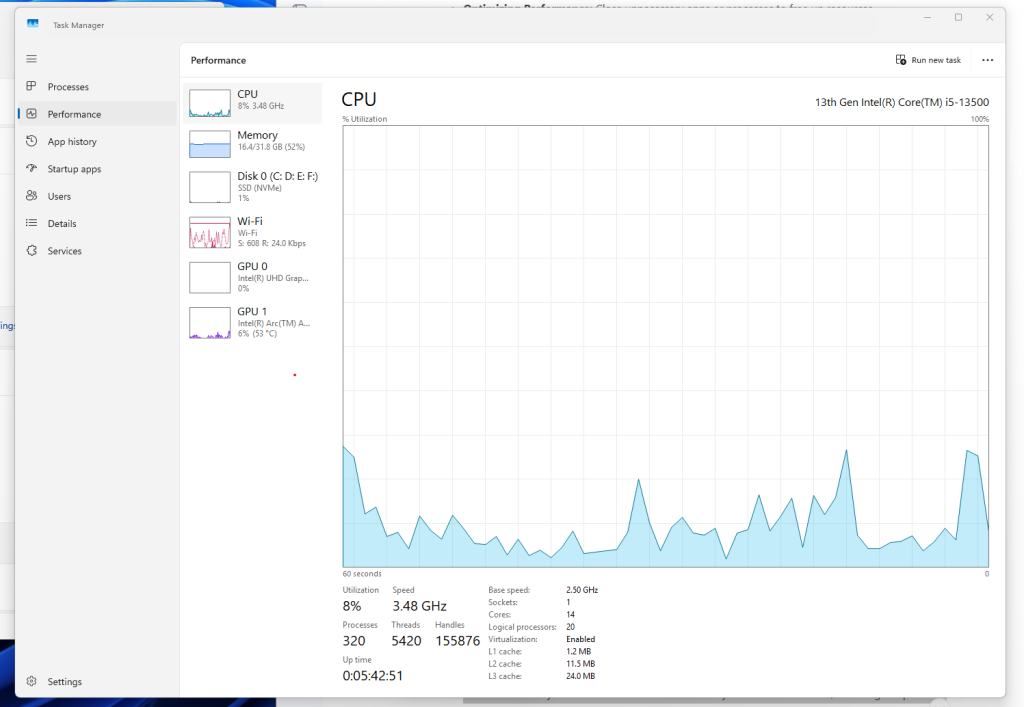Click the Users people icon
1024x707 pixels.
pyautogui.click(x=31, y=196)
